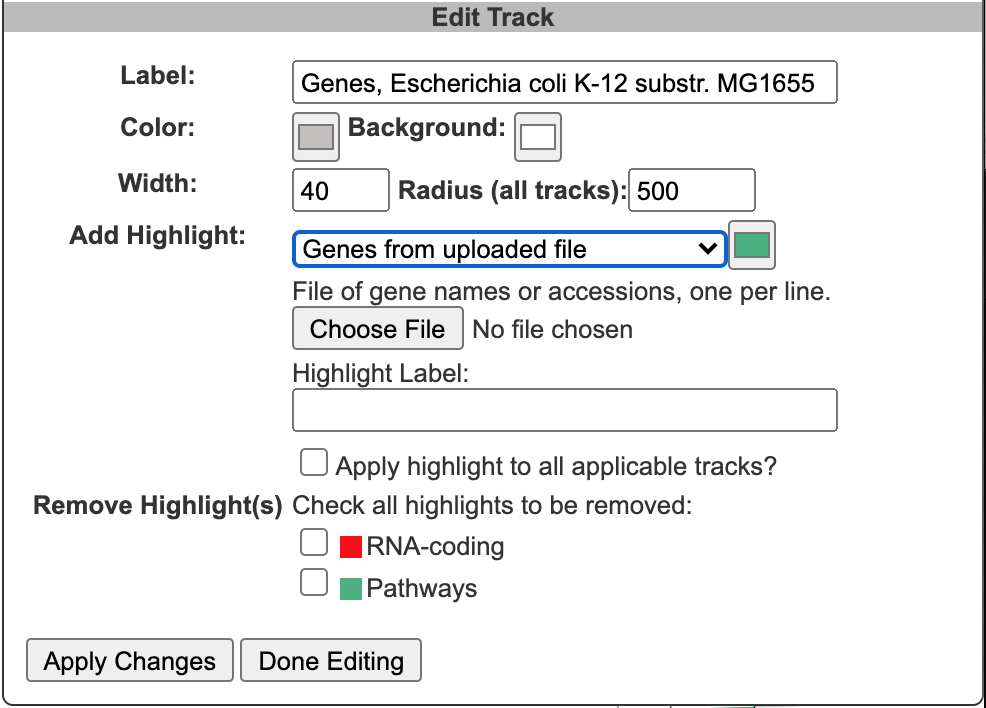Click the Radius all tracks field
This screenshot has width=986, height=708.
[692, 190]
